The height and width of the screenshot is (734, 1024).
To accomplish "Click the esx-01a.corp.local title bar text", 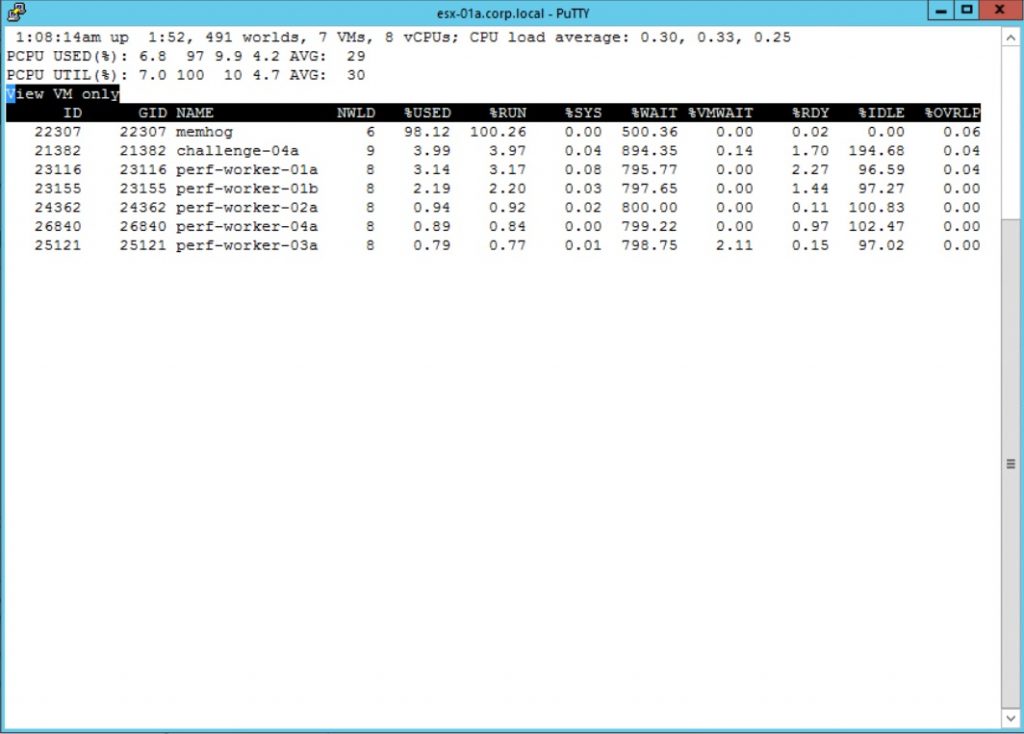I will [513, 13].
